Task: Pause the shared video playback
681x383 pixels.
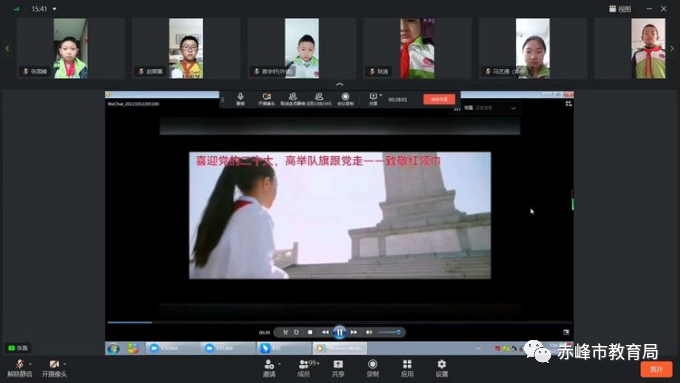Action: 340,332
